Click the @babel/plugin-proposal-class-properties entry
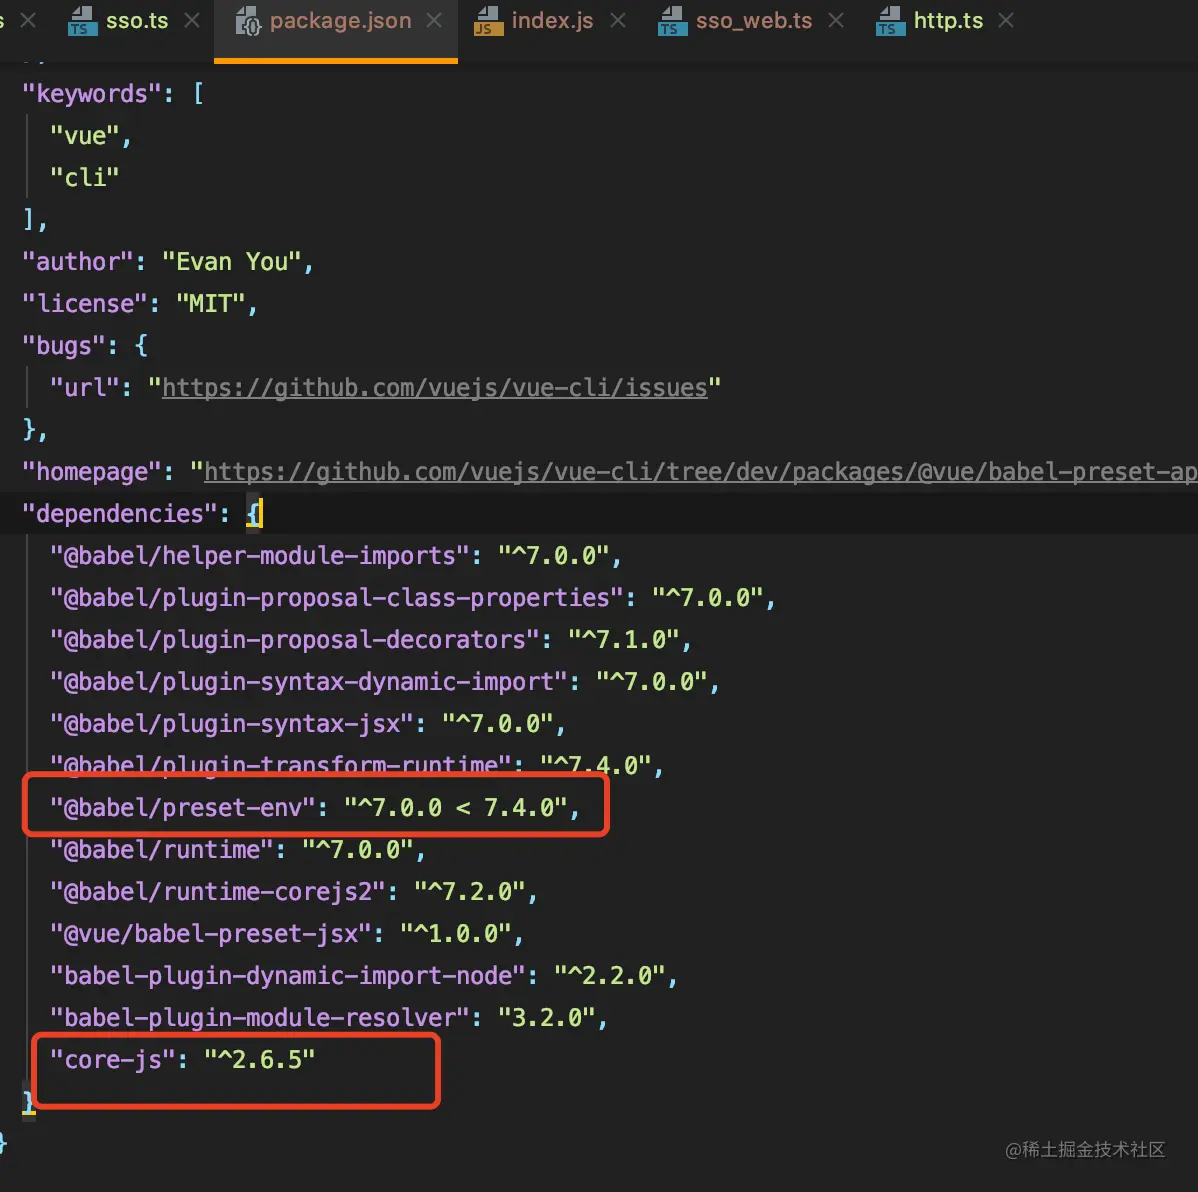The width and height of the screenshot is (1198, 1192). [x=413, y=598]
